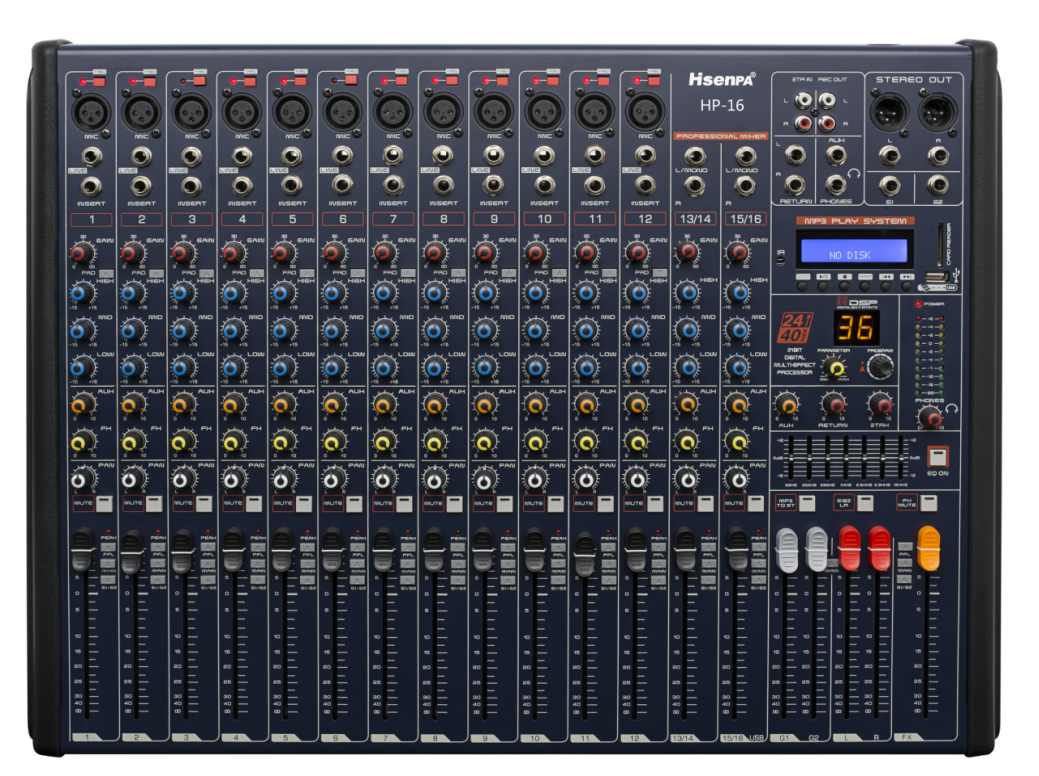This screenshot has height=776, width=1039.
Task: Toggle the channel 4 PAD switch
Action: pos(256,273)
